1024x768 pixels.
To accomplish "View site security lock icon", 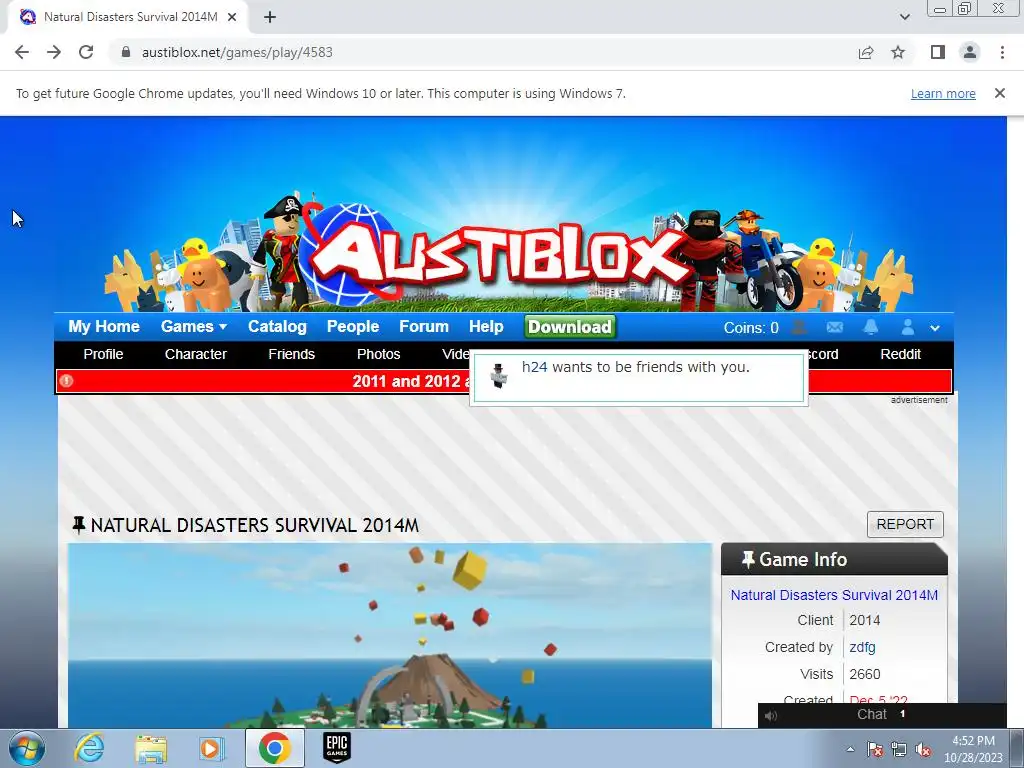I will click(126, 52).
